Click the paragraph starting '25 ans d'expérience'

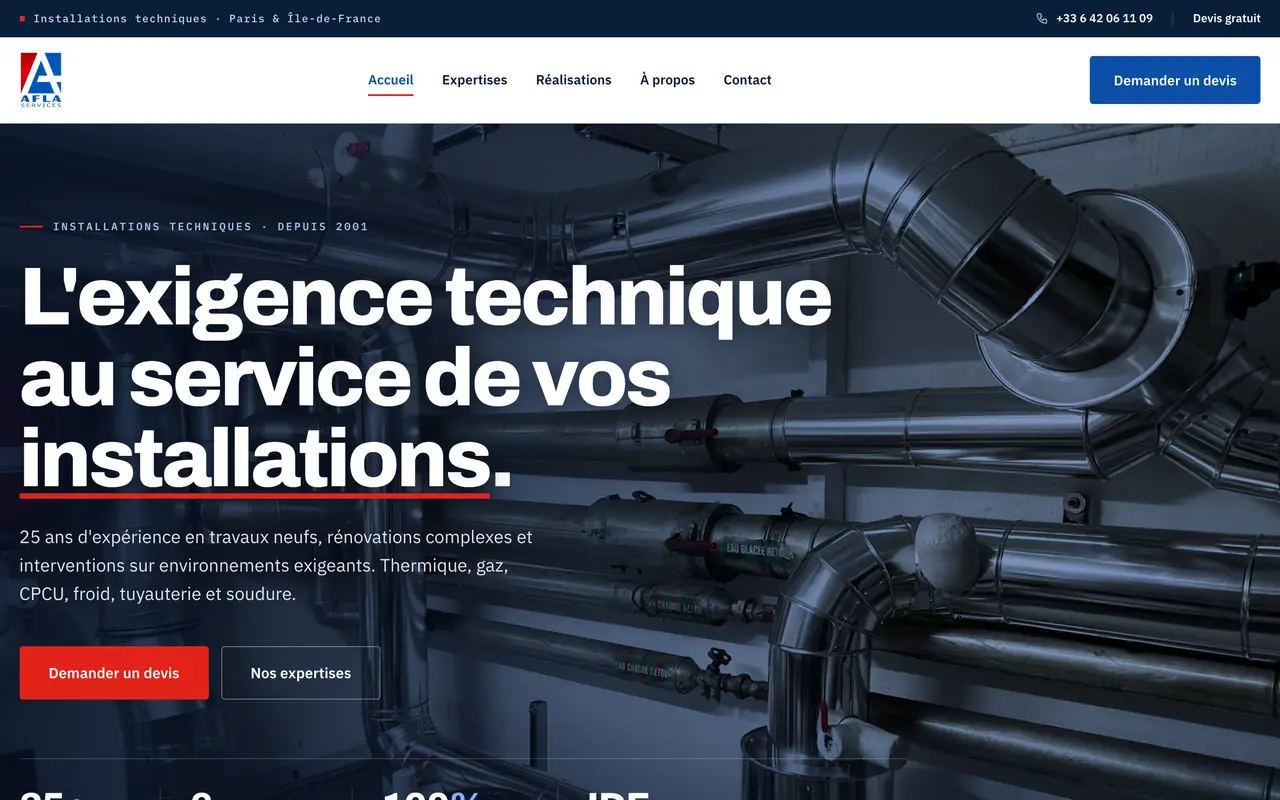(276, 565)
